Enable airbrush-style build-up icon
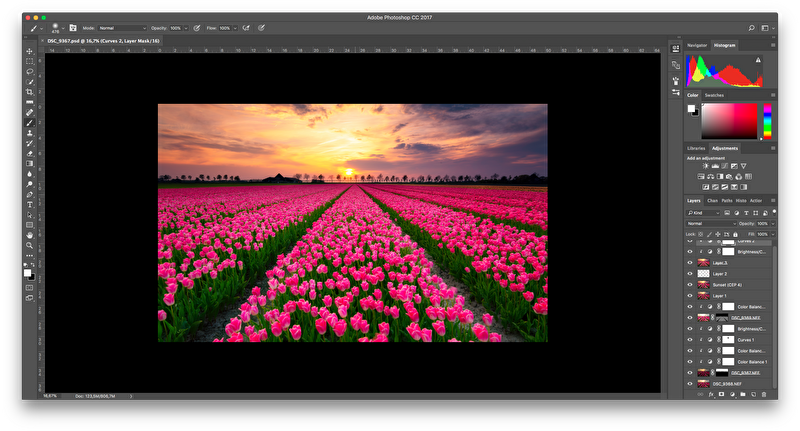The width and height of the screenshot is (800, 431). pos(246,28)
